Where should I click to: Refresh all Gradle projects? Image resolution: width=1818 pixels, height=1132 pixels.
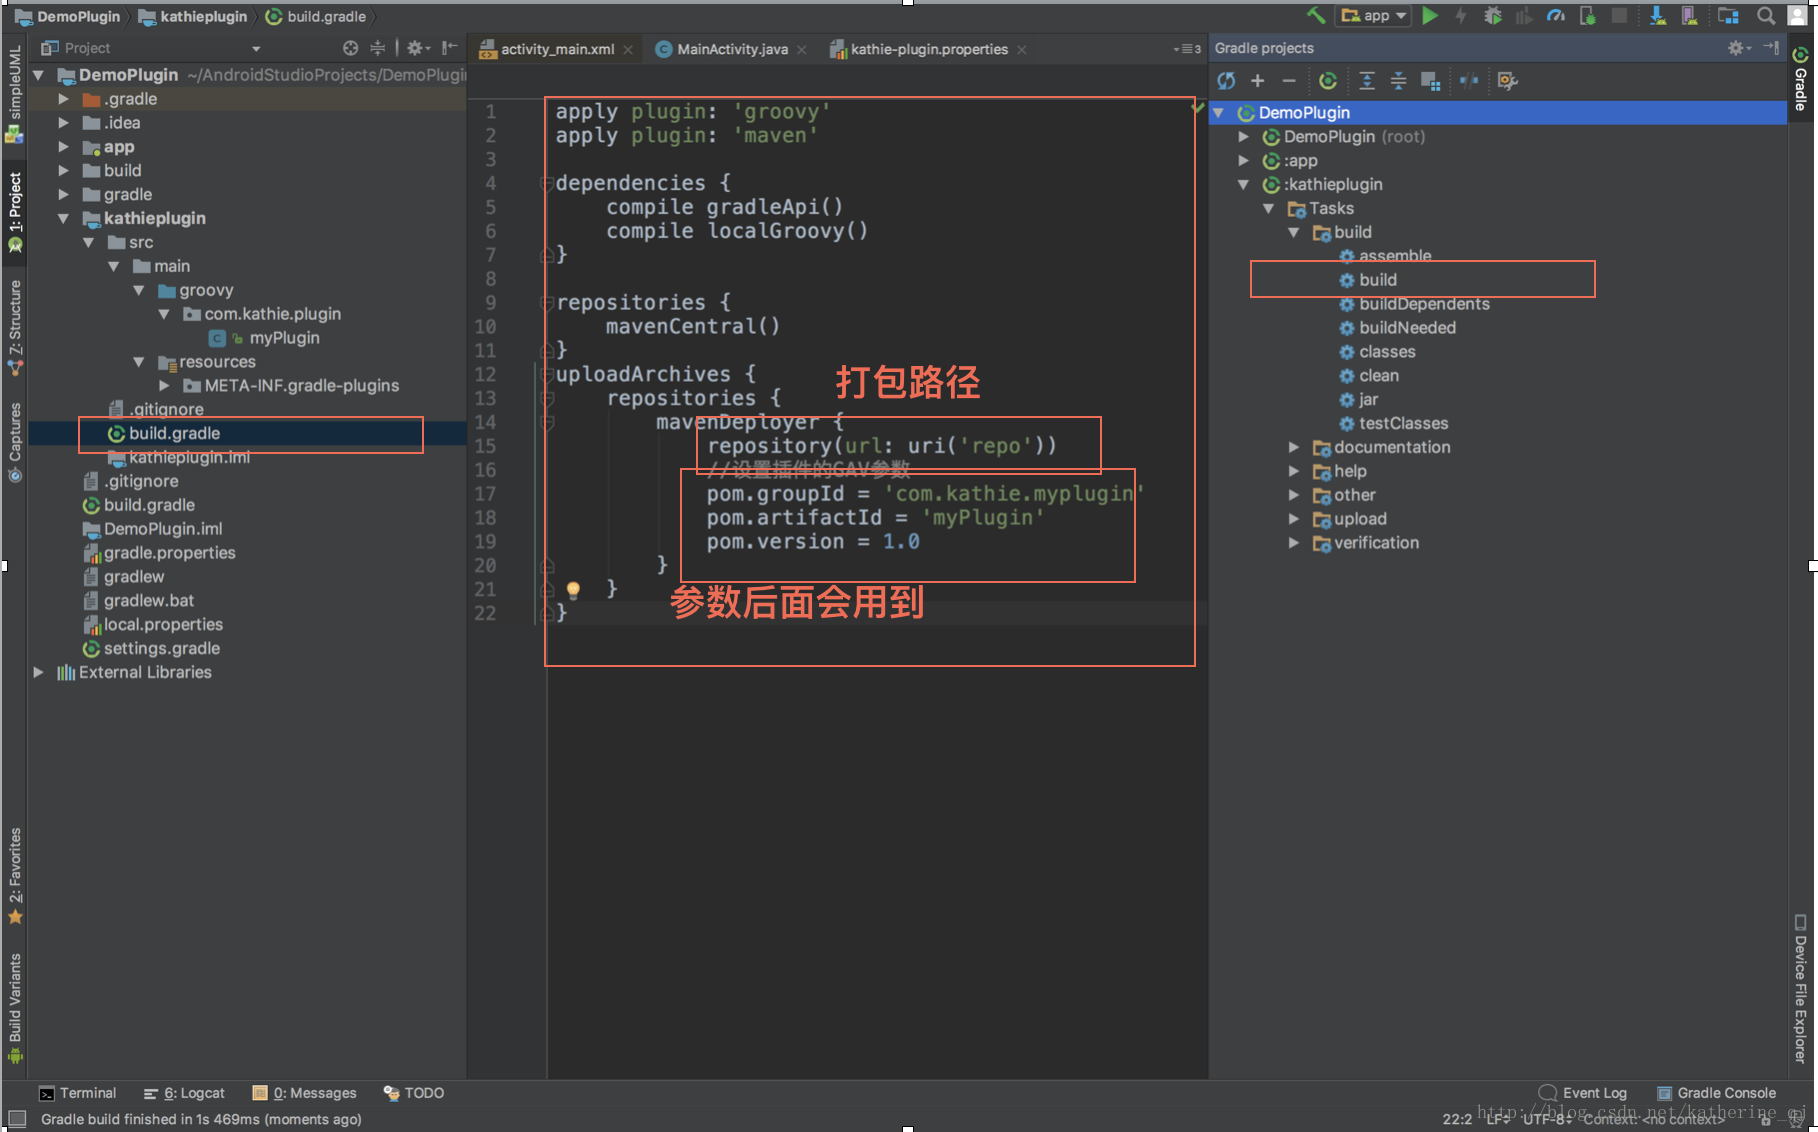click(x=1226, y=81)
